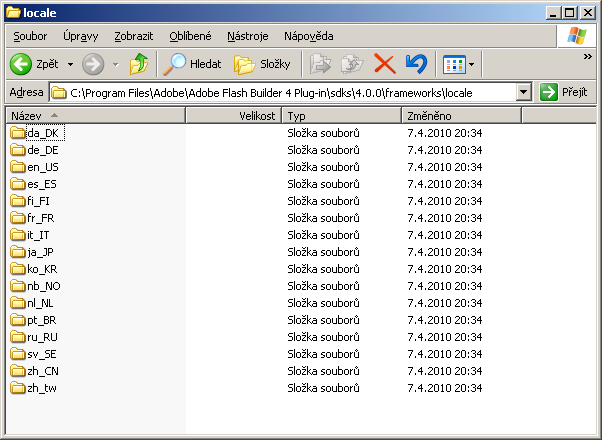Click modified date of nl_NL row
Image resolution: width=602 pixels, height=440 pixels.
[445, 303]
